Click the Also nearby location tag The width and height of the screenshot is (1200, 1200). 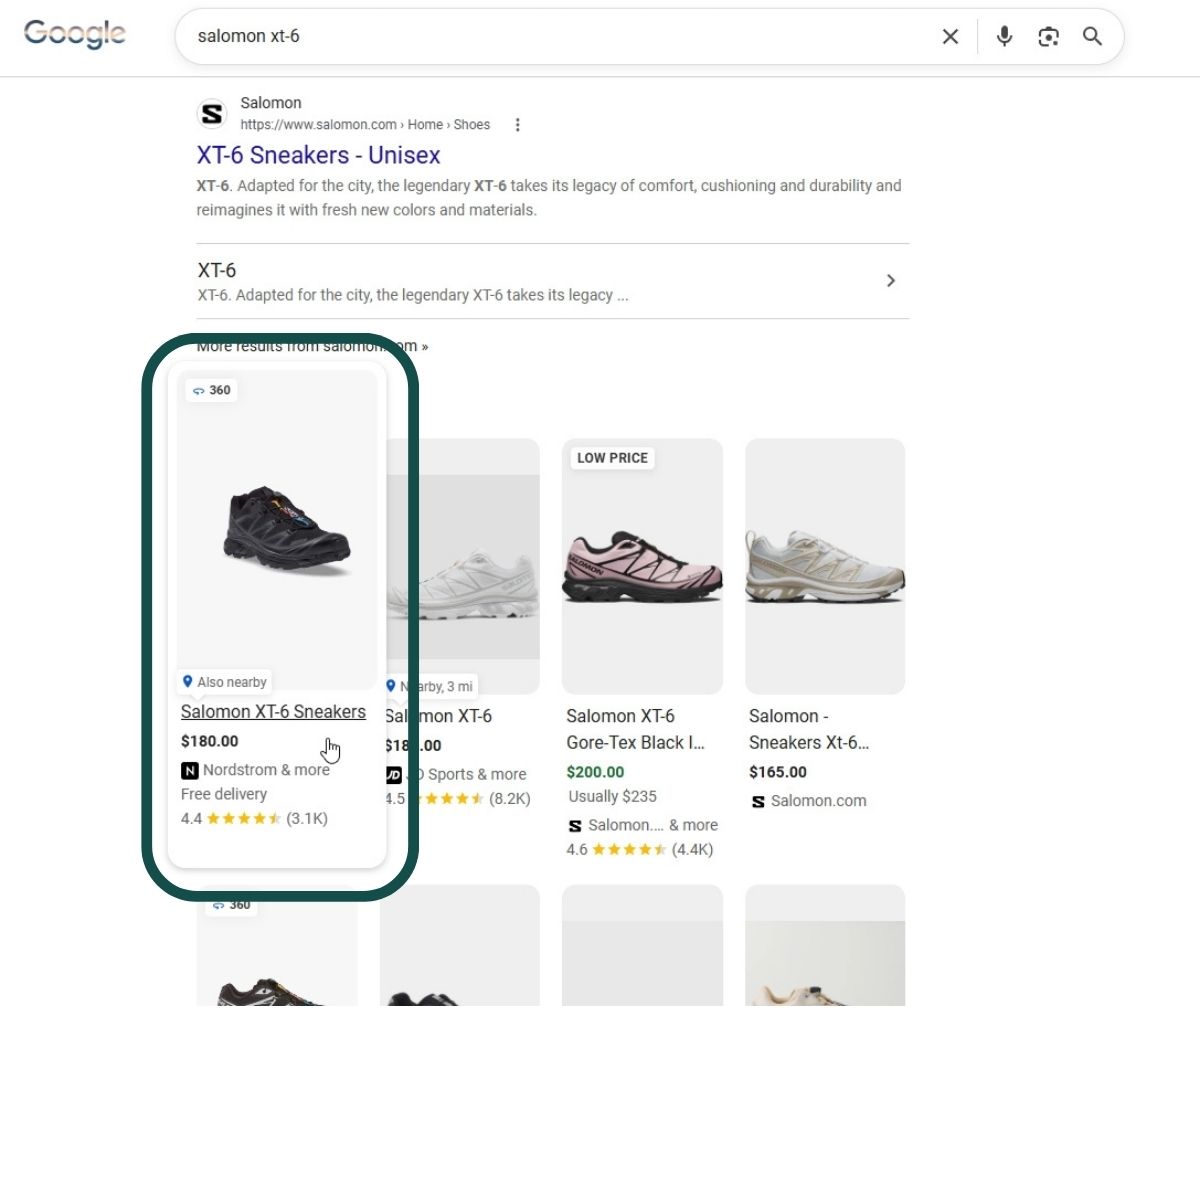tap(224, 682)
